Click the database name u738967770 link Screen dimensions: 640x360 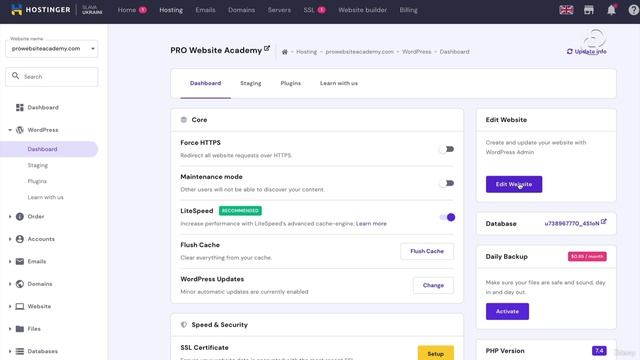(x=572, y=224)
